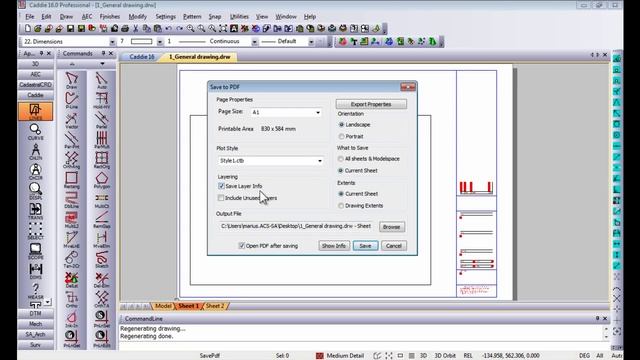Select the LINES palette icon
The width and height of the screenshot is (640, 360).
point(35,111)
